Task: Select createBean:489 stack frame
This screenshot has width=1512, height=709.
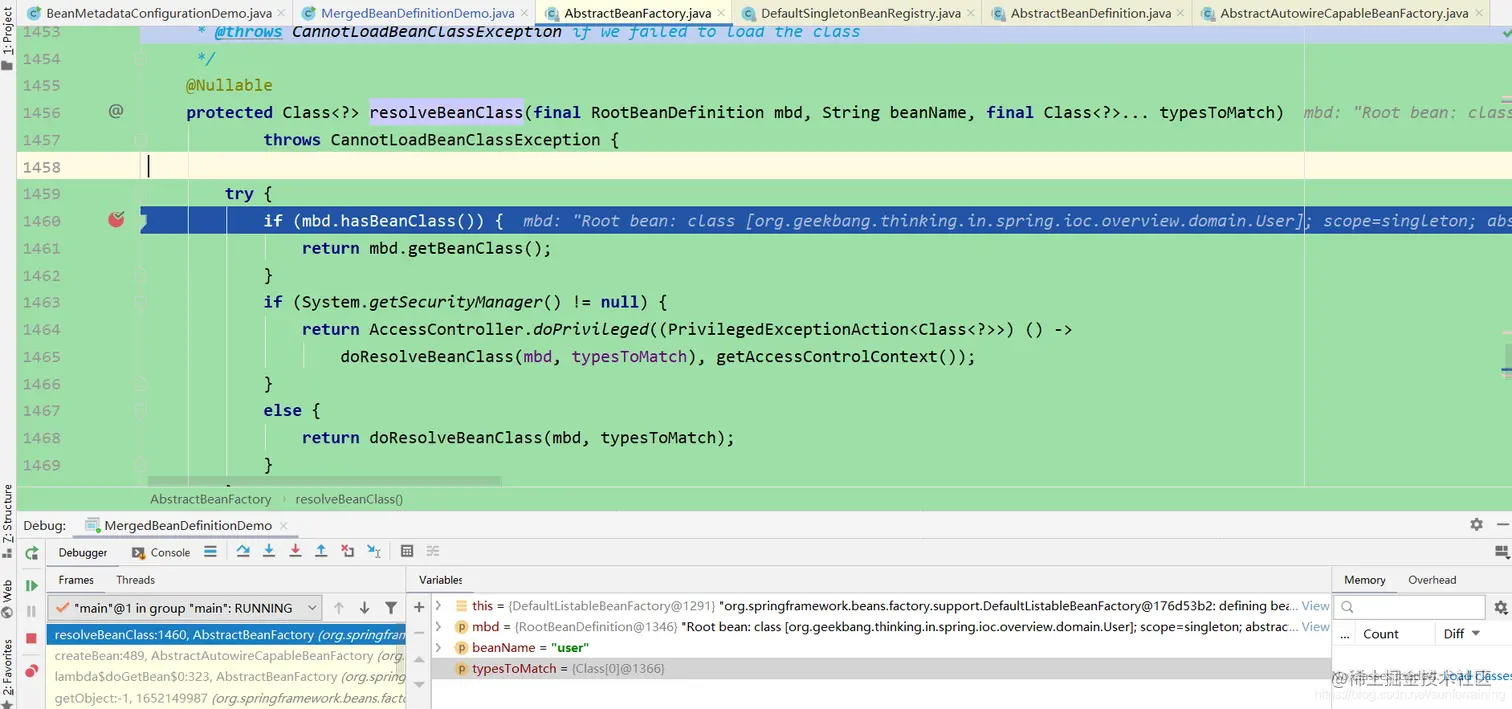Action: (226, 656)
